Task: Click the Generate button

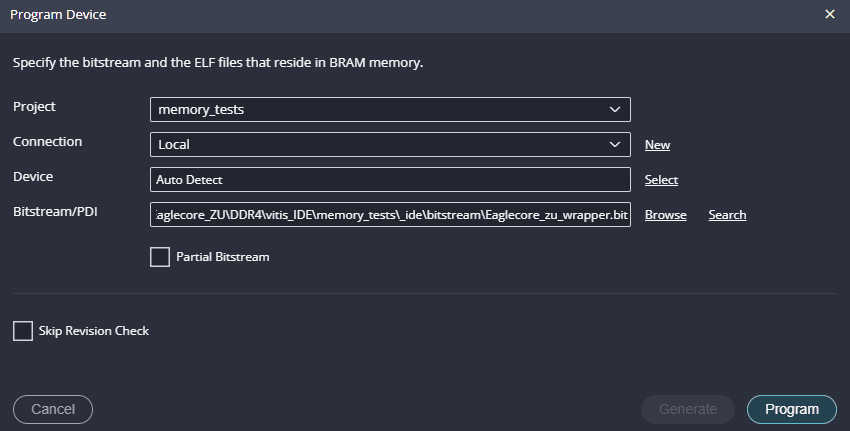Action: (687, 409)
